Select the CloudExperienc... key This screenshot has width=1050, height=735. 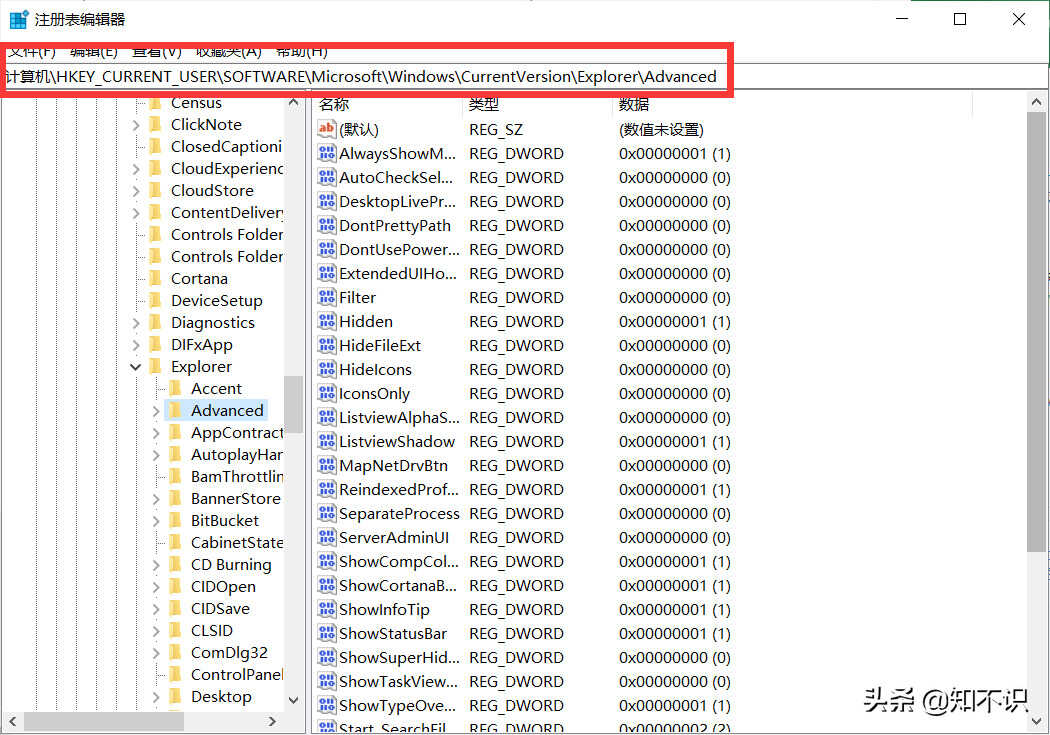(x=227, y=168)
